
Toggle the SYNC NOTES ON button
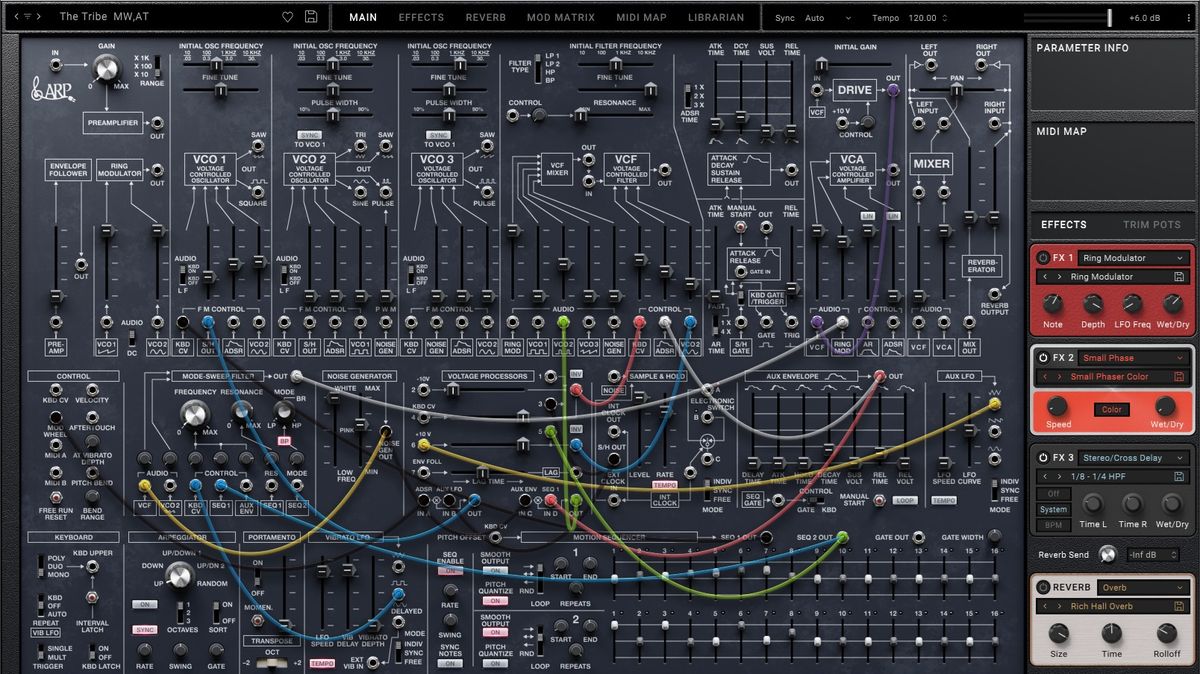coord(449,663)
